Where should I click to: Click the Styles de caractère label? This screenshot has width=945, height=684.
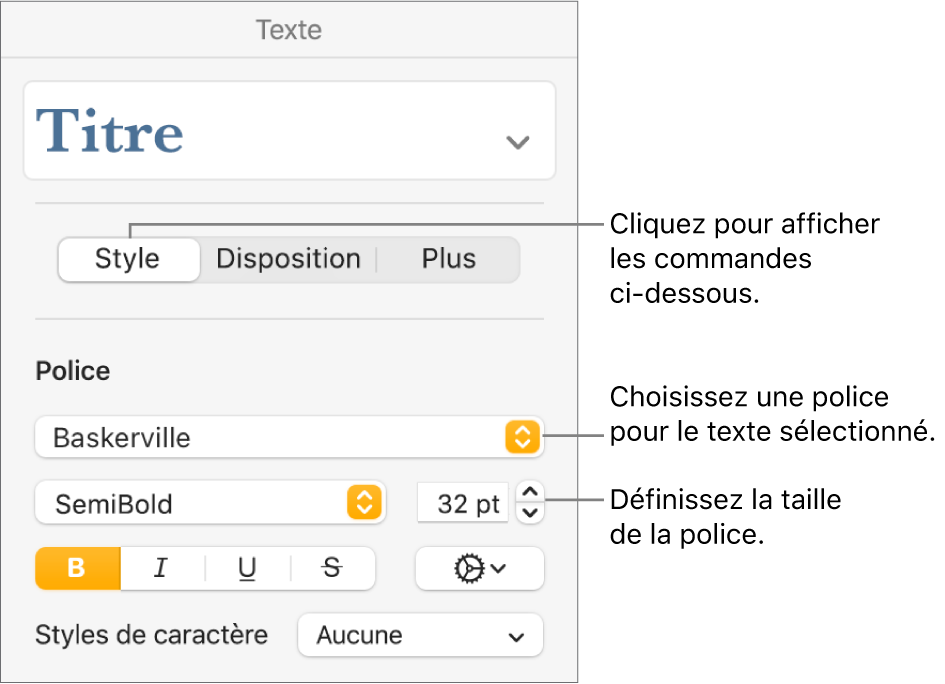[x=151, y=635]
